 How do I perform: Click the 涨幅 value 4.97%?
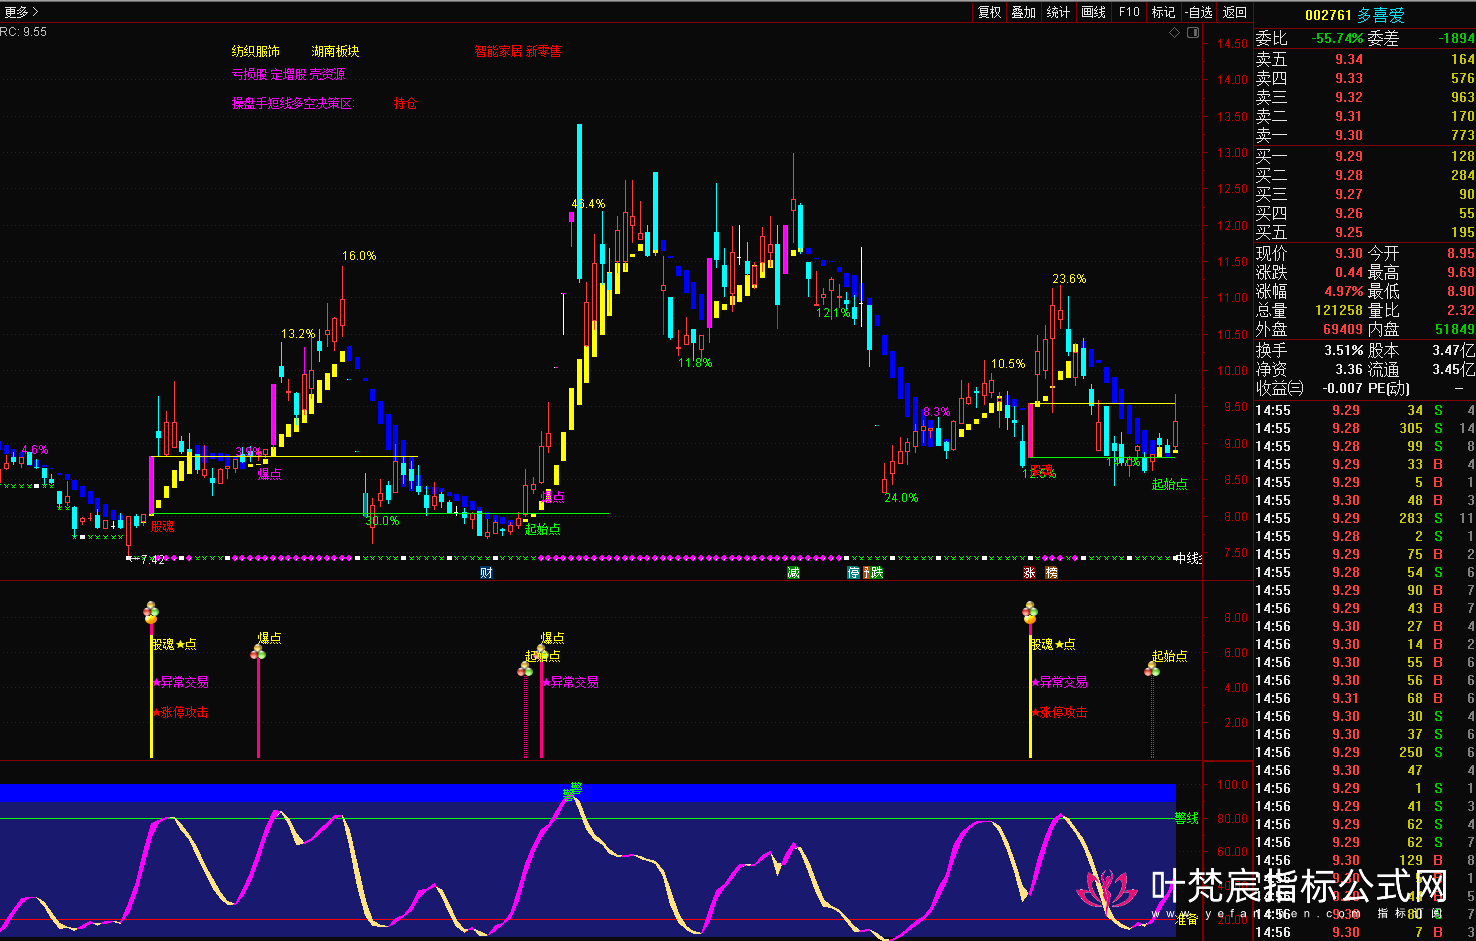[1344, 291]
